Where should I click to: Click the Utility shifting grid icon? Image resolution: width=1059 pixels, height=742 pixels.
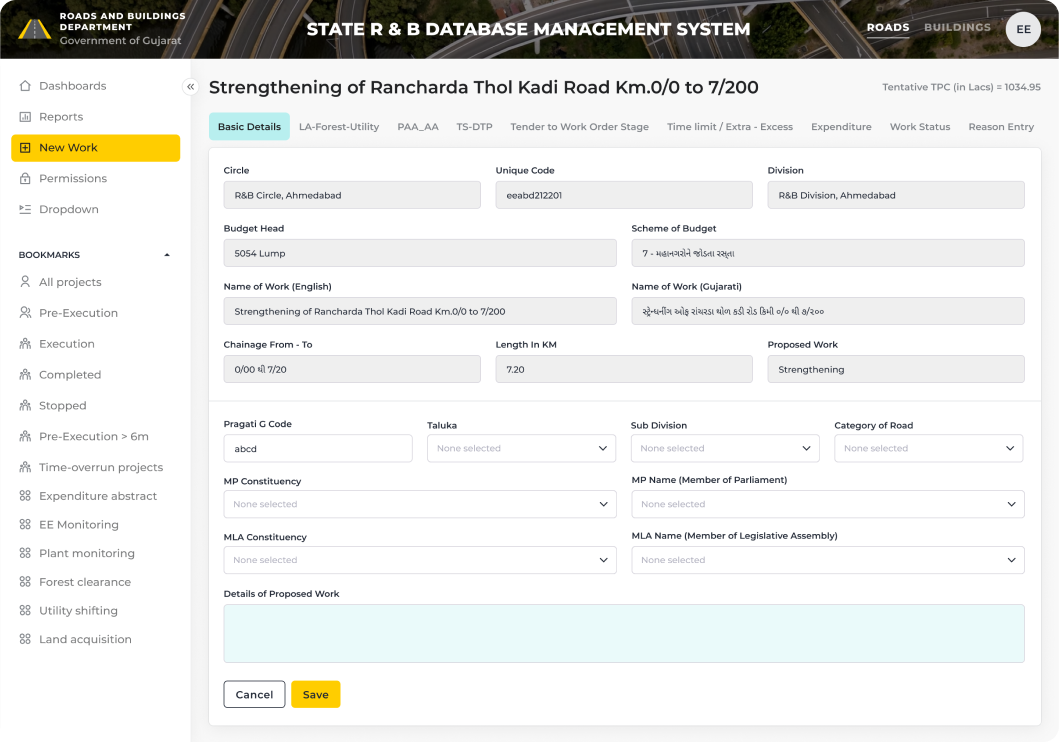pos(25,610)
